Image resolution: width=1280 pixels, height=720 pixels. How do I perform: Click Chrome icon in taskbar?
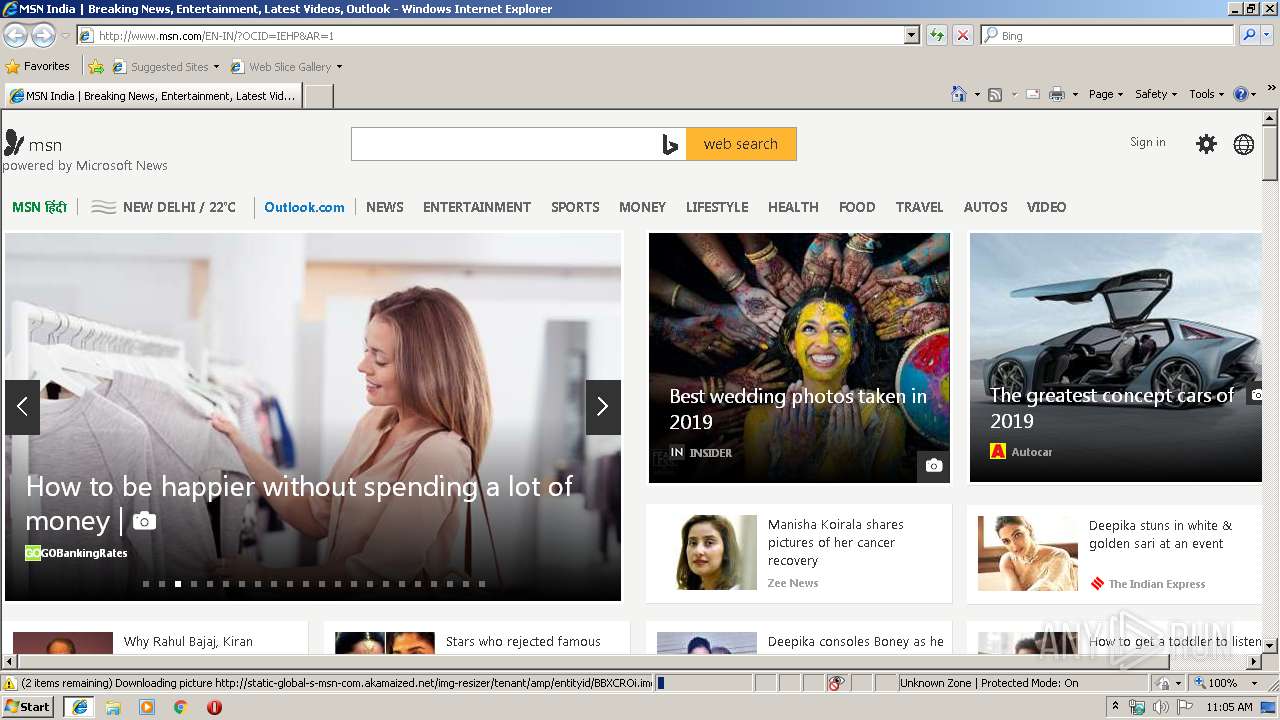point(181,707)
